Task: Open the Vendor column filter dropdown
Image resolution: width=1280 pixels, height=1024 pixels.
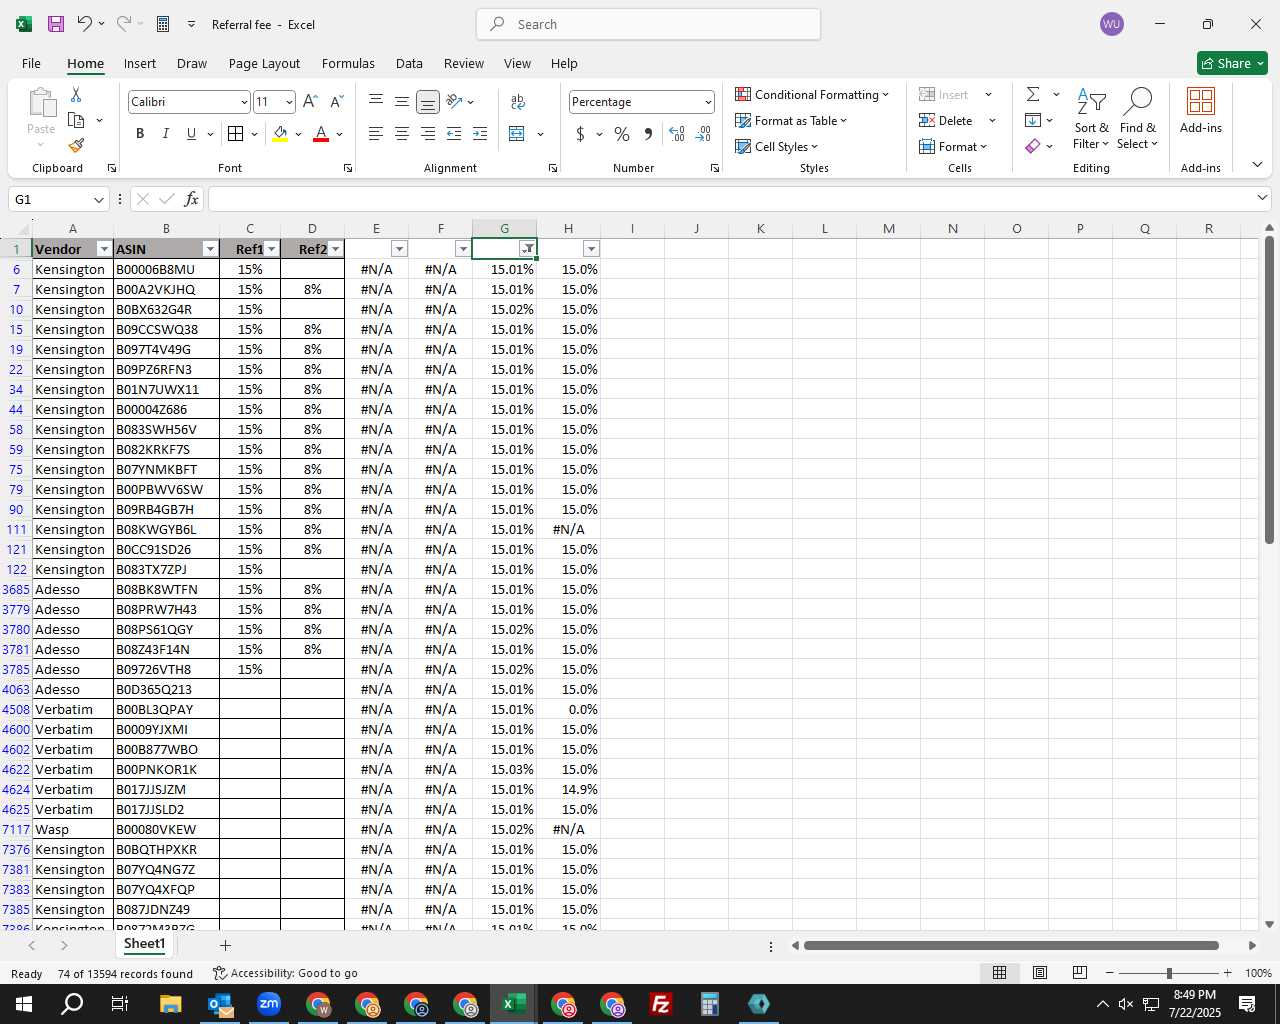Action: pyautogui.click(x=104, y=249)
